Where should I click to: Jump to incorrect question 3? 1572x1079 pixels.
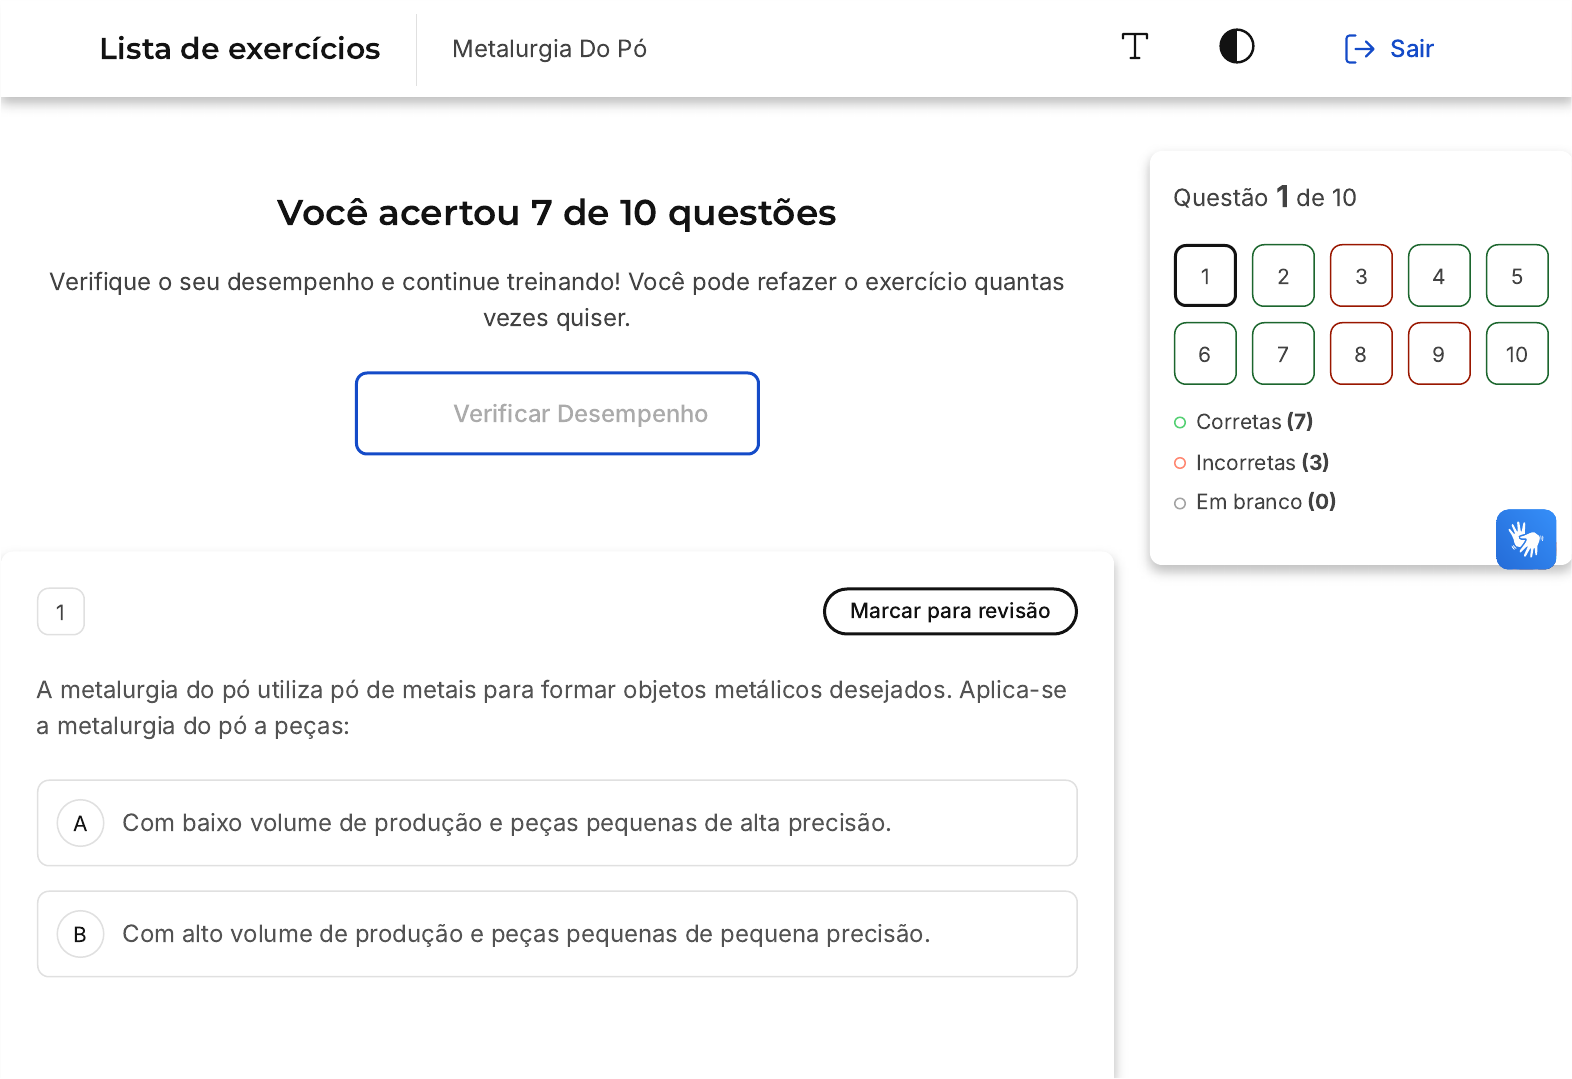click(x=1360, y=276)
